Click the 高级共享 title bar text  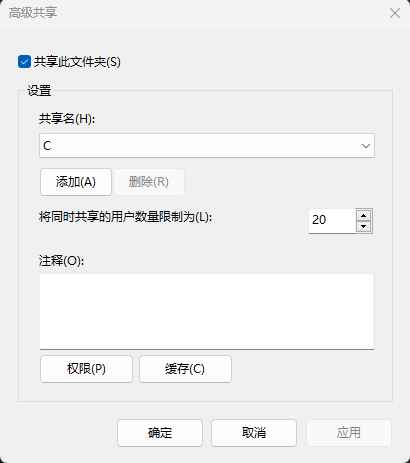click(33, 13)
